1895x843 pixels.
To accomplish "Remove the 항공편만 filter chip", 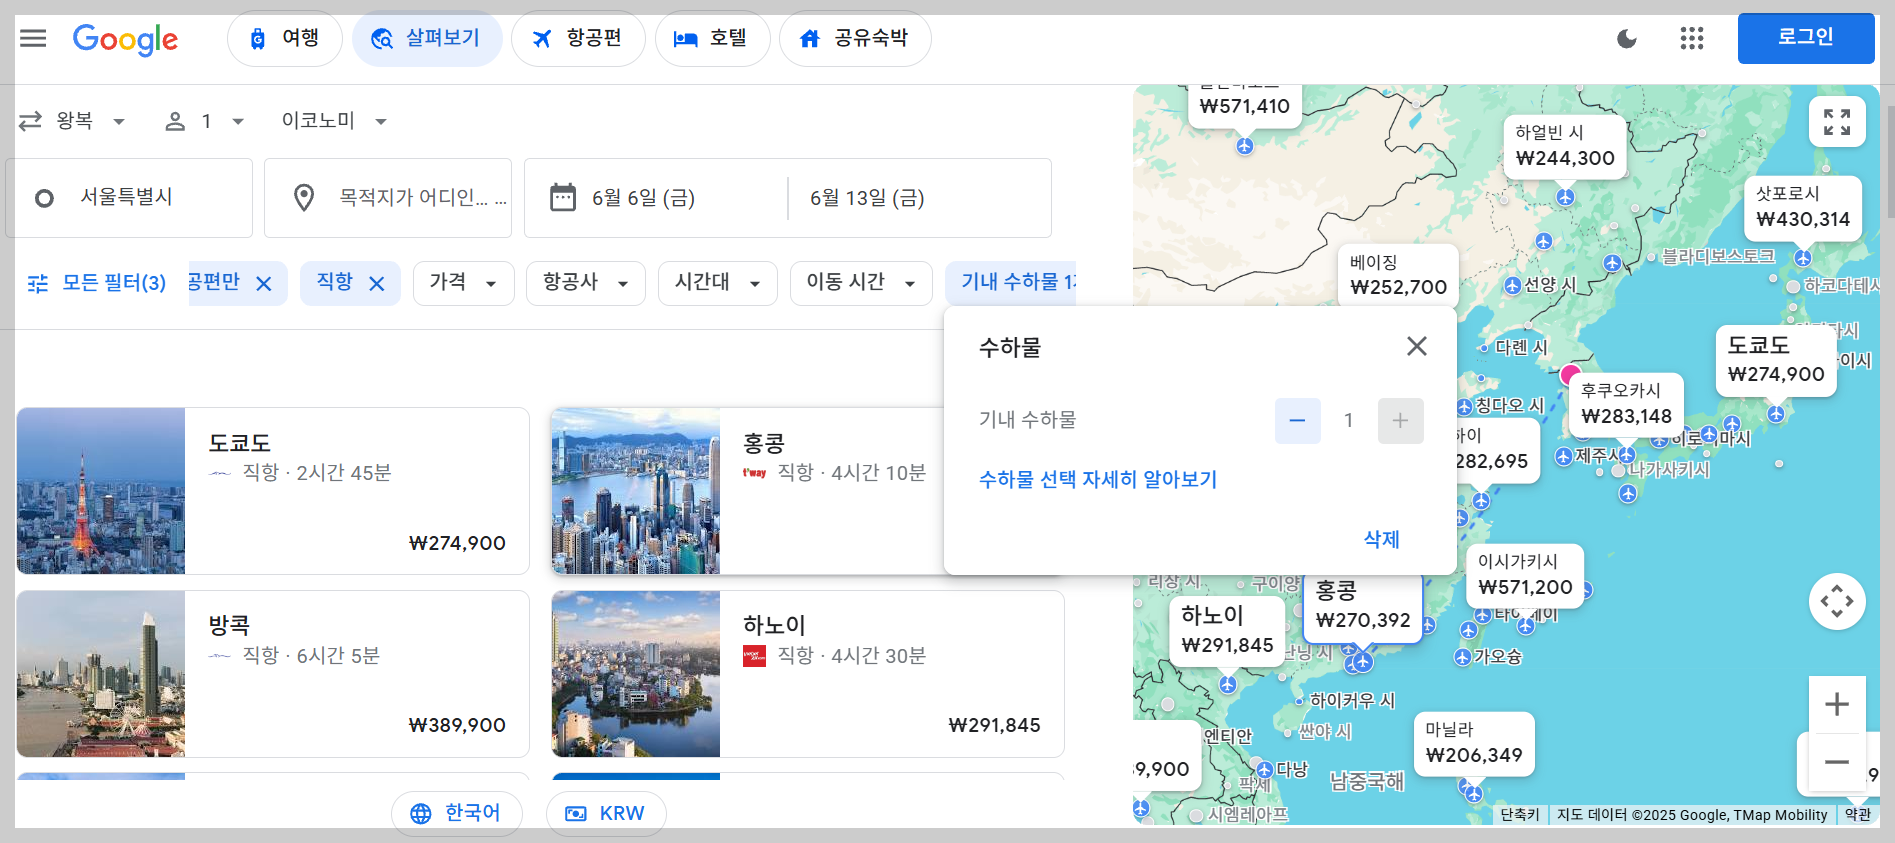I will 264,284.
